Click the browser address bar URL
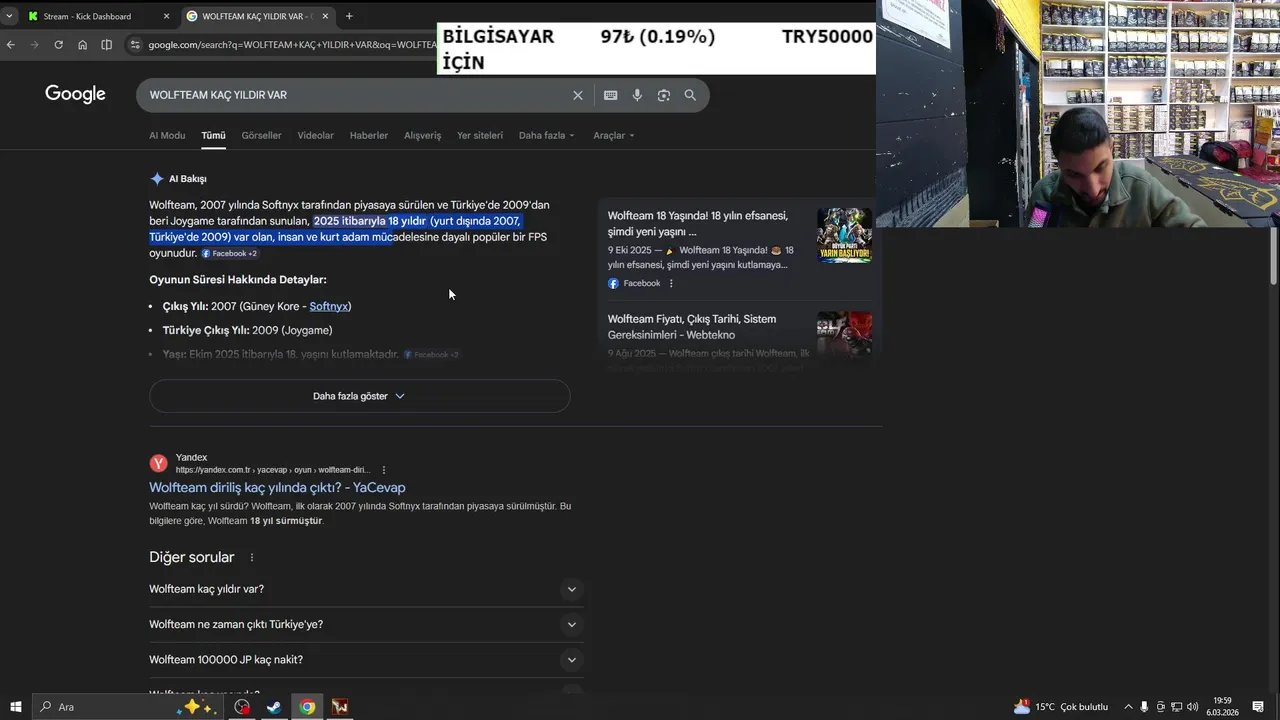1280x720 pixels. pyautogui.click(x=292, y=45)
